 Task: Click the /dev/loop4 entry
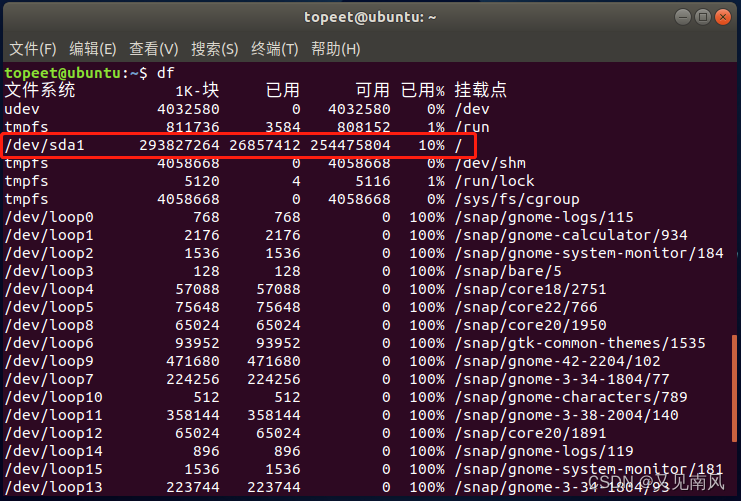point(49,289)
